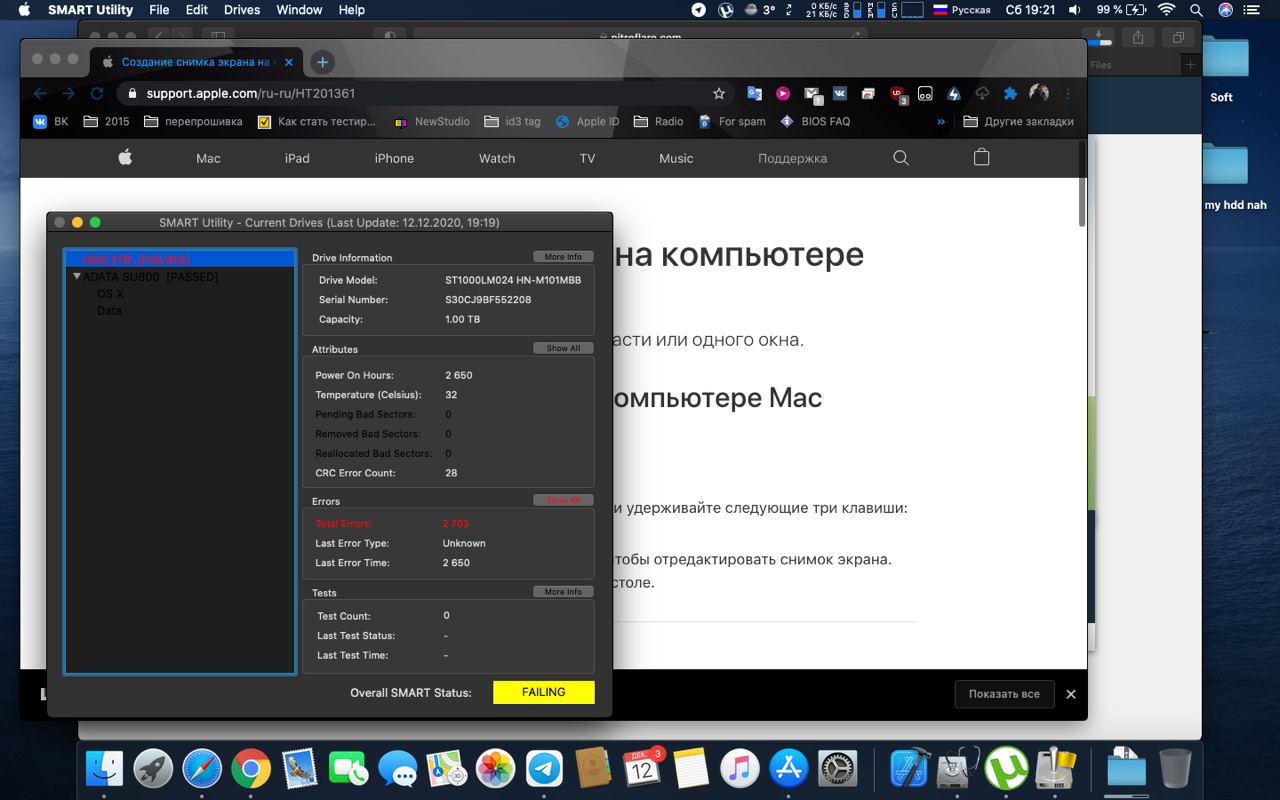The width and height of the screenshot is (1280, 800).
Task: Open App Store from the Dock
Action: (789, 769)
